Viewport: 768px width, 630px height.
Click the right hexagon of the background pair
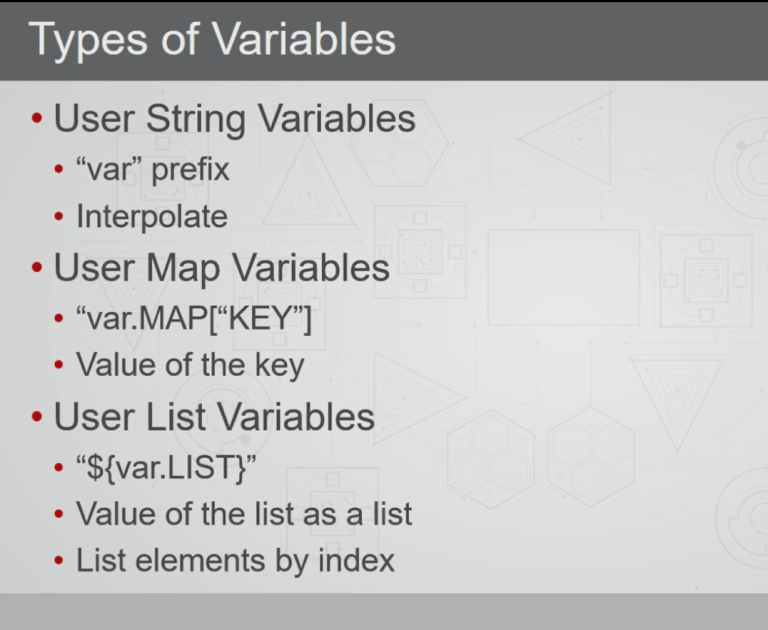[x=591, y=455]
